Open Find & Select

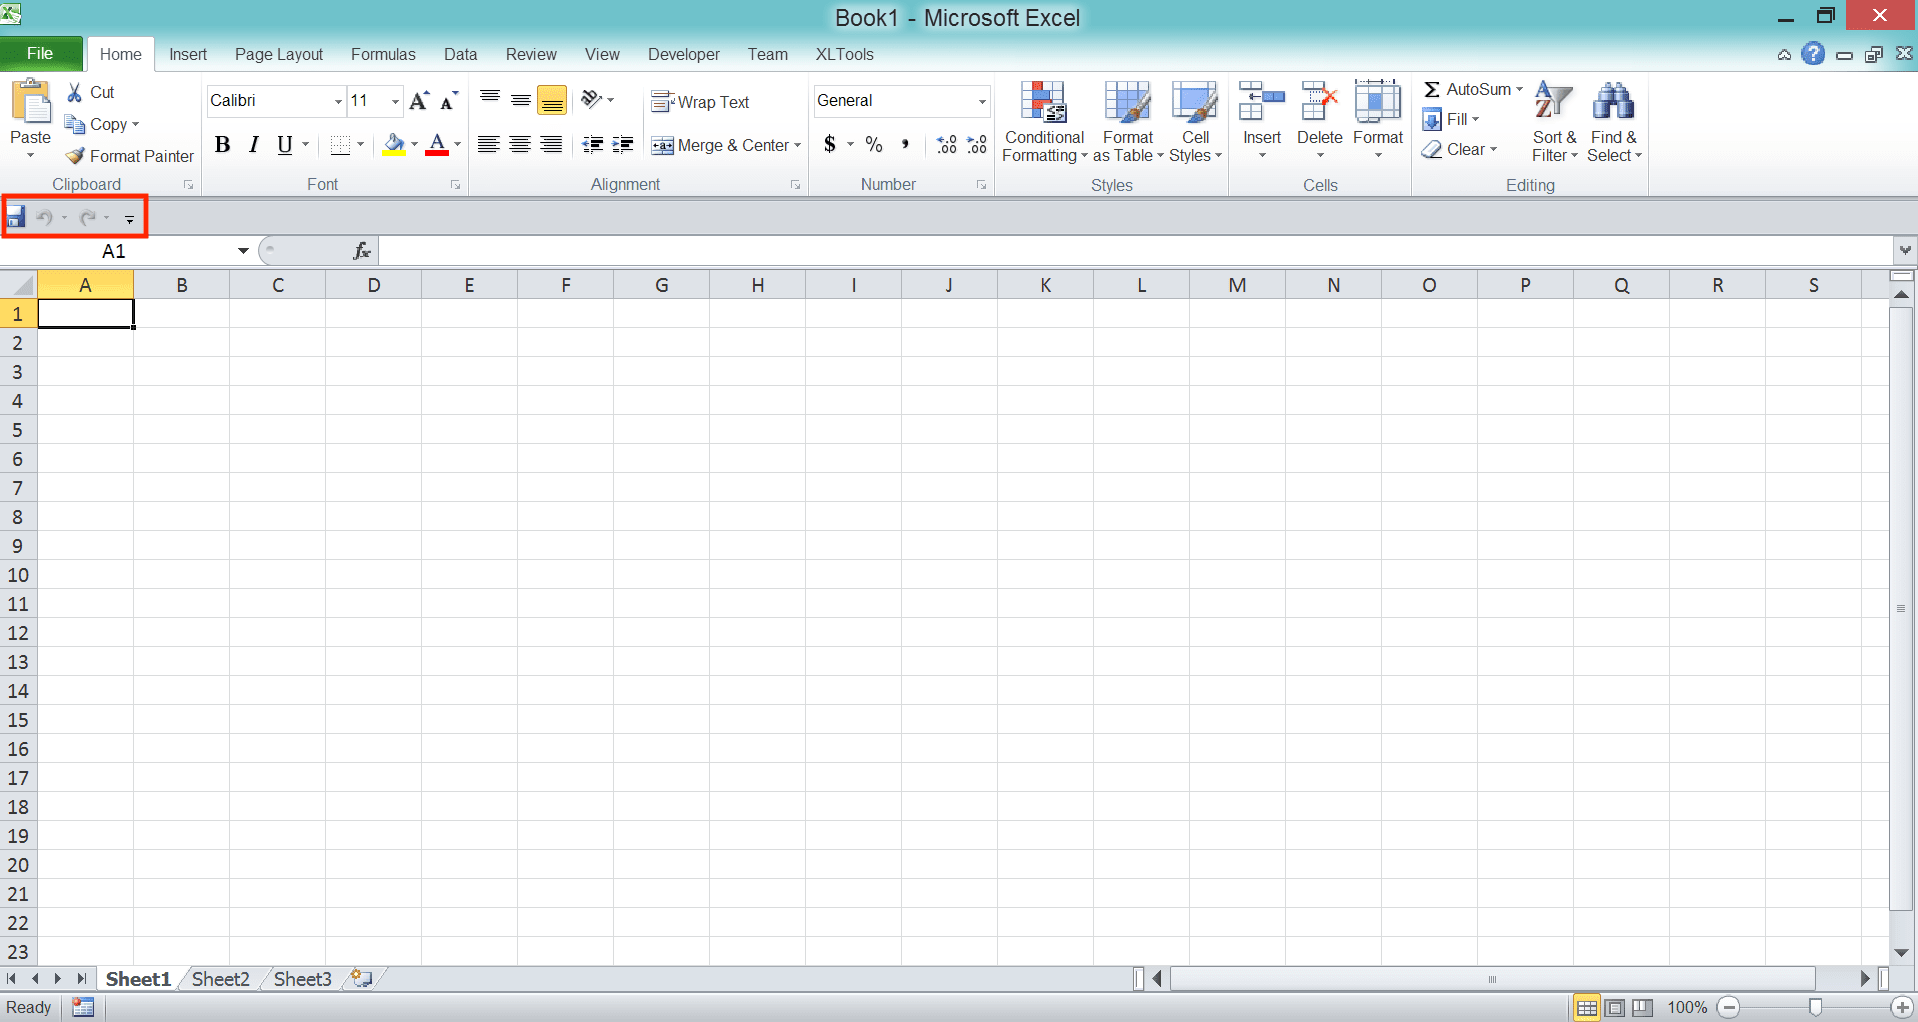tap(1613, 120)
